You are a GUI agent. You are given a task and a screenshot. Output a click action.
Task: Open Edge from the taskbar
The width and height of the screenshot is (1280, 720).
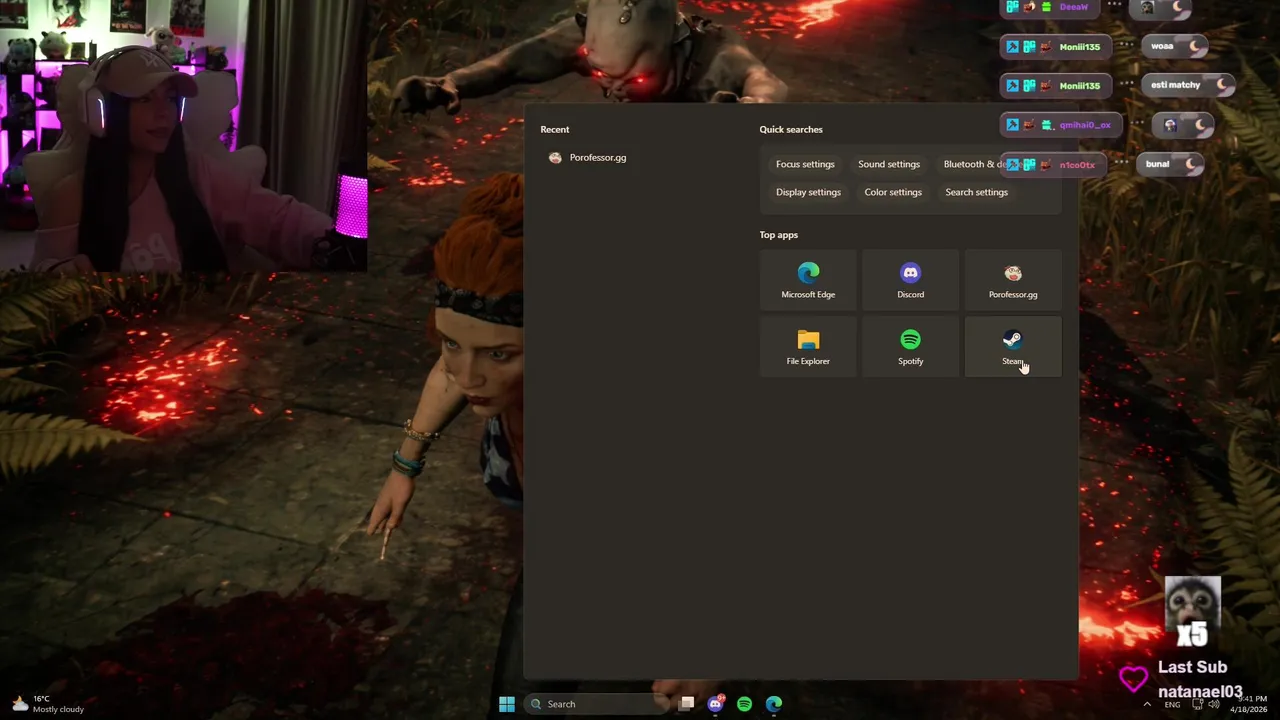774,704
